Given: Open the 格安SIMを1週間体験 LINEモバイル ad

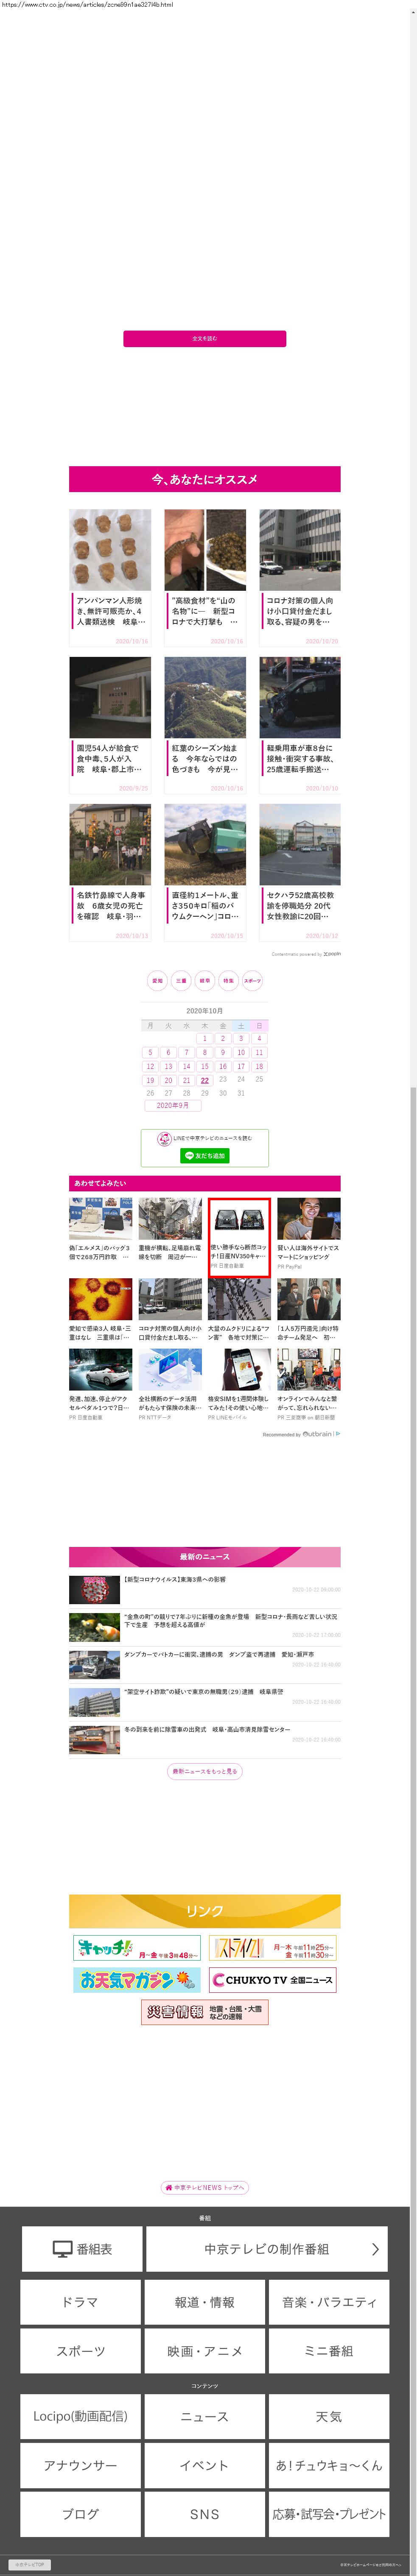Looking at the screenshot, I should pyautogui.click(x=239, y=1385).
